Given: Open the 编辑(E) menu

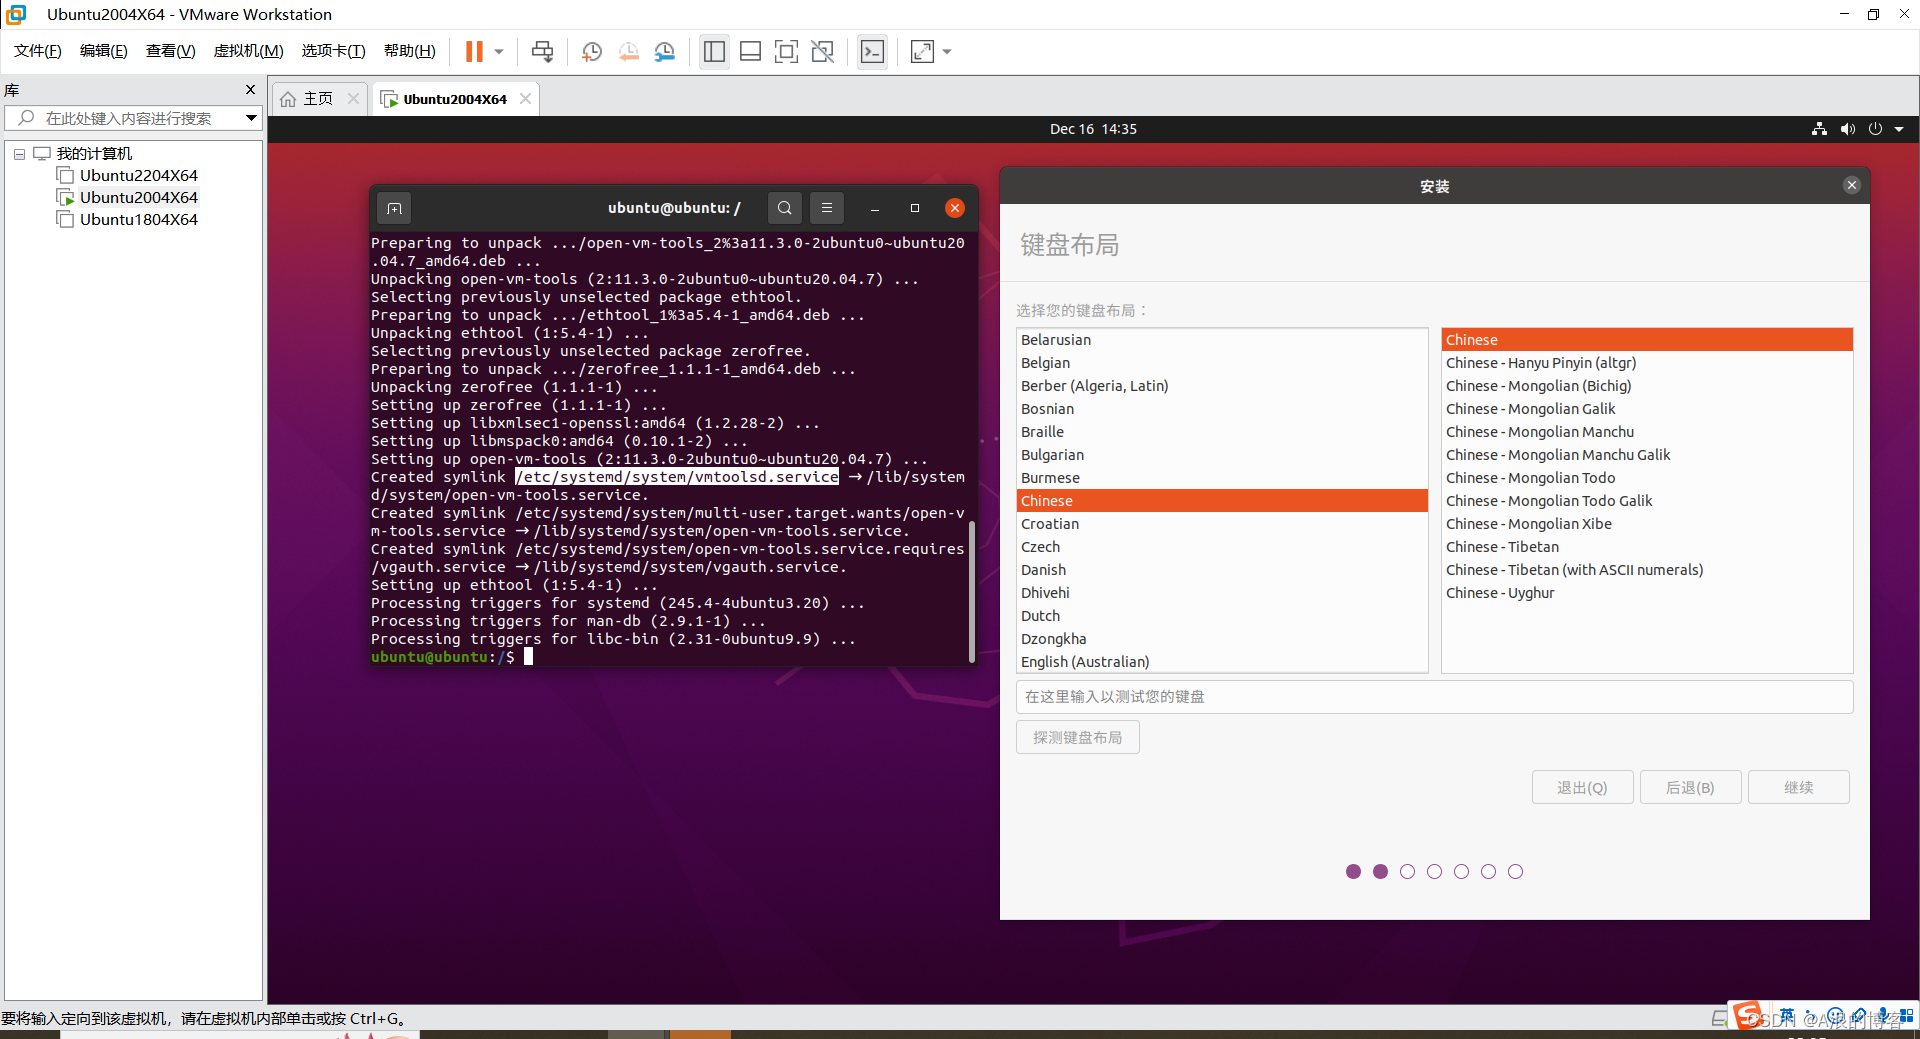Looking at the screenshot, I should pos(104,51).
